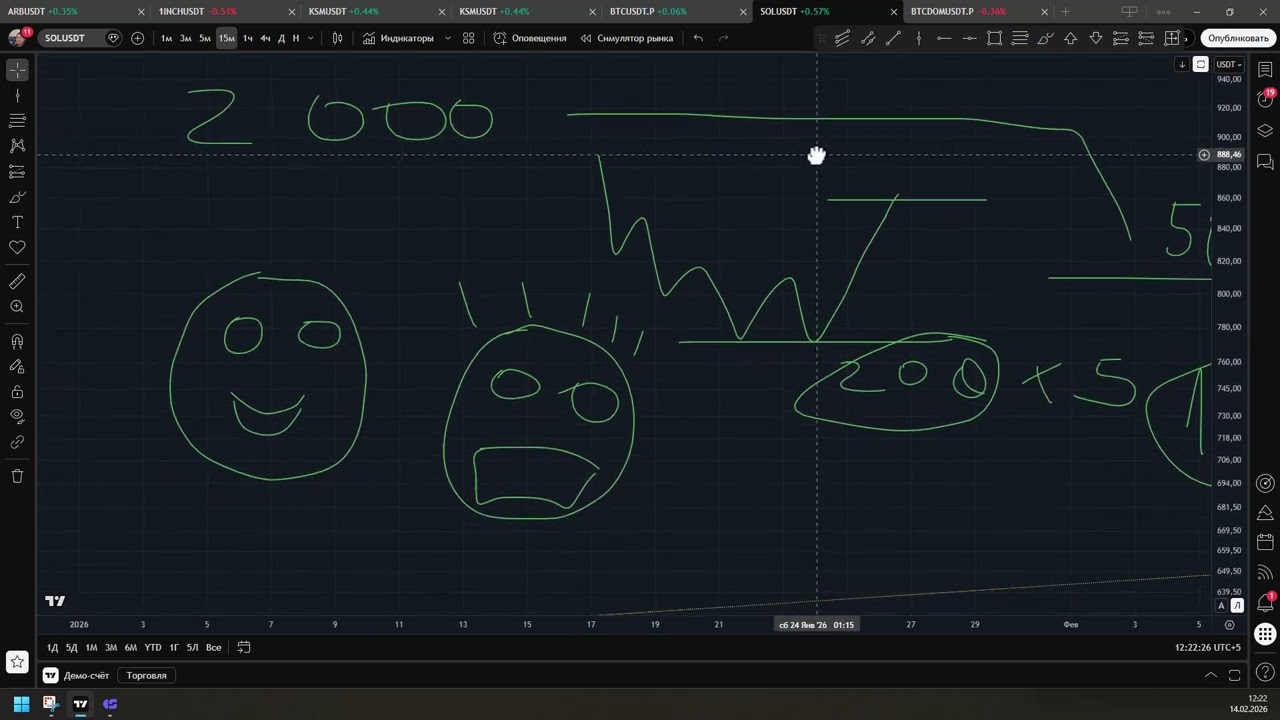The image size is (1280, 720).
Task: Toggle hide all drawings eye icon
Action: (x=17, y=416)
